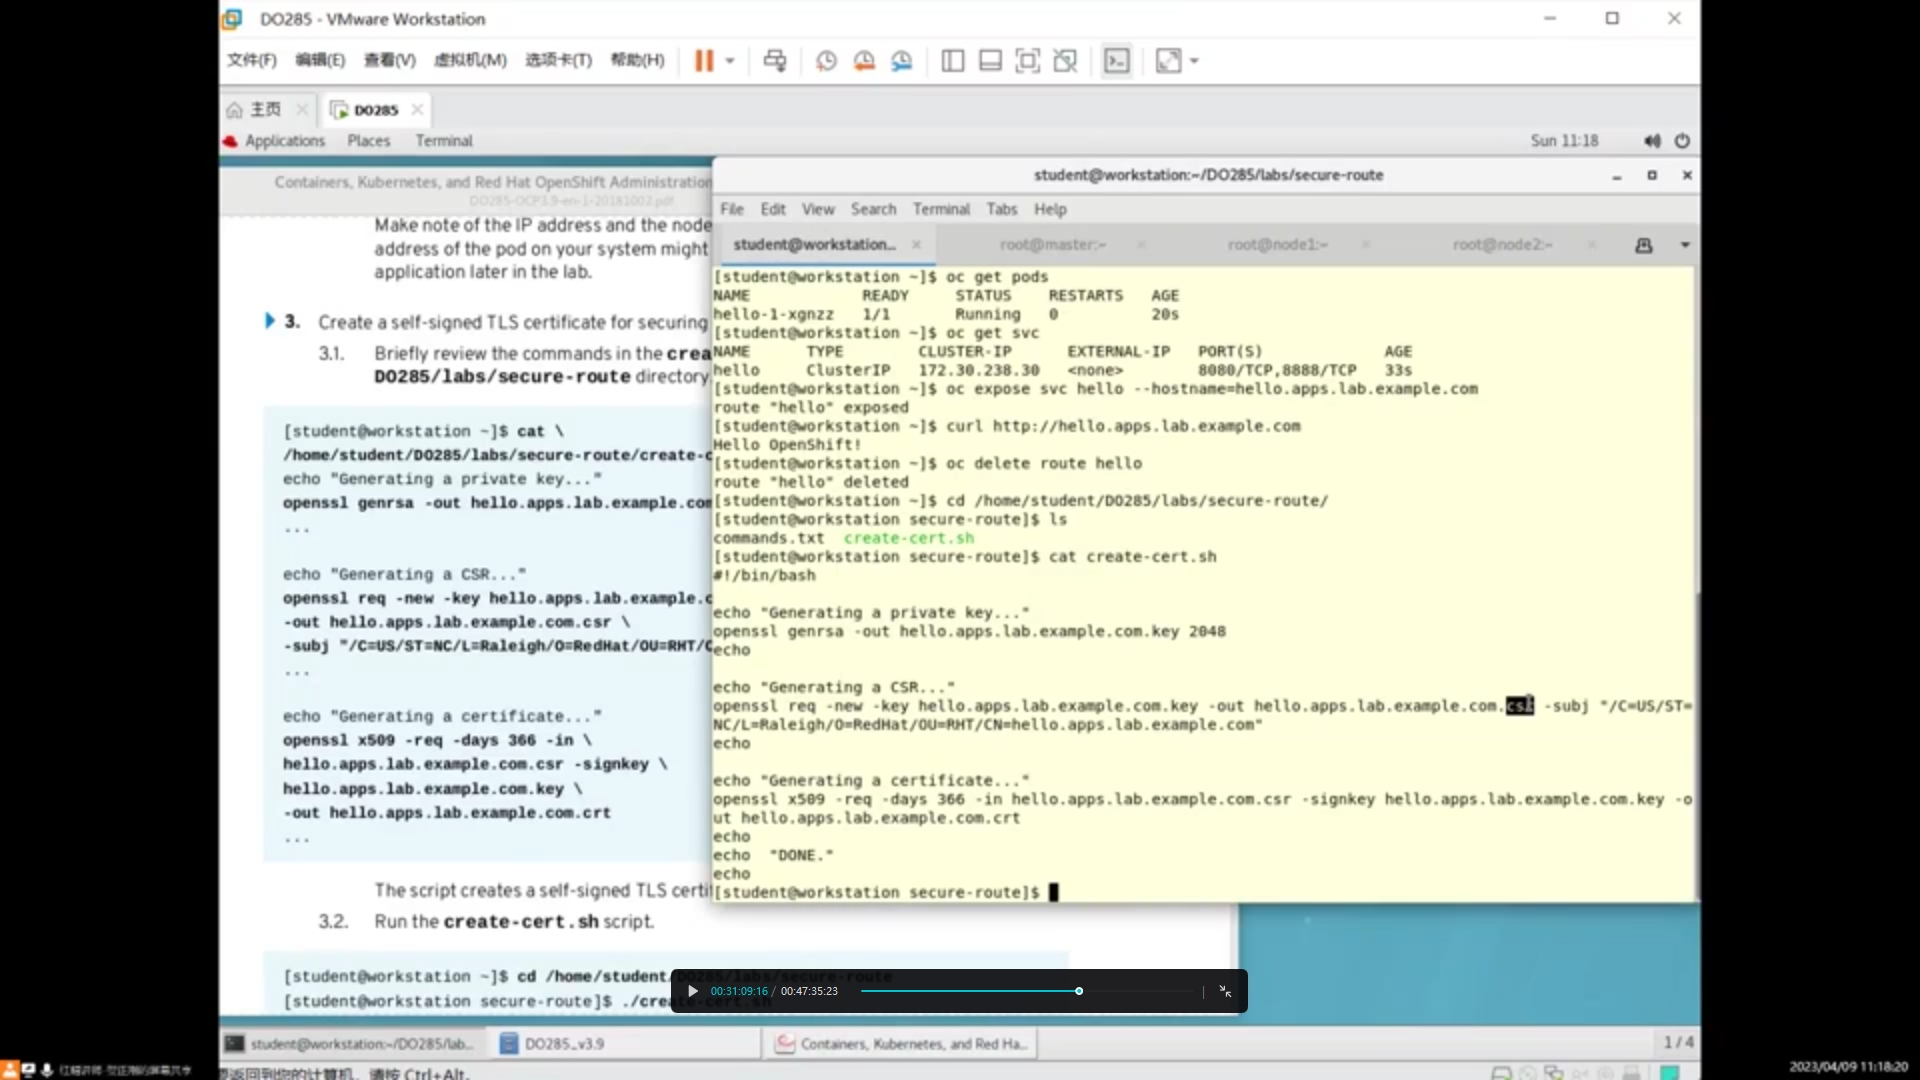Switch to the root@node1 terminal tab
This screenshot has height=1080, width=1920.
1277,244
